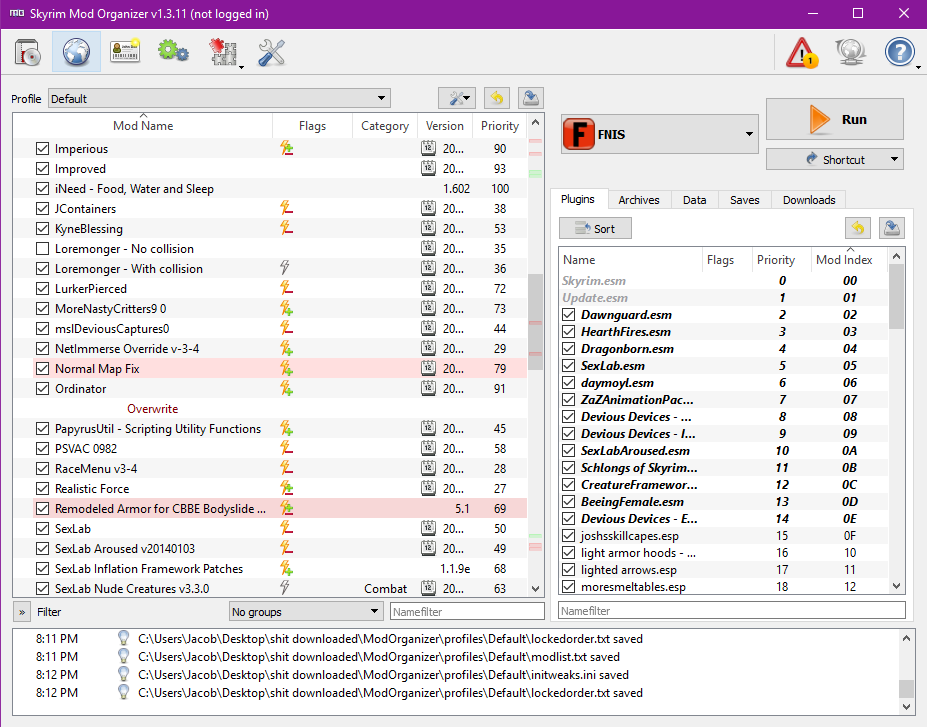Click the Sort plugins button
The image size is (927, 727).
coord(595,229)
